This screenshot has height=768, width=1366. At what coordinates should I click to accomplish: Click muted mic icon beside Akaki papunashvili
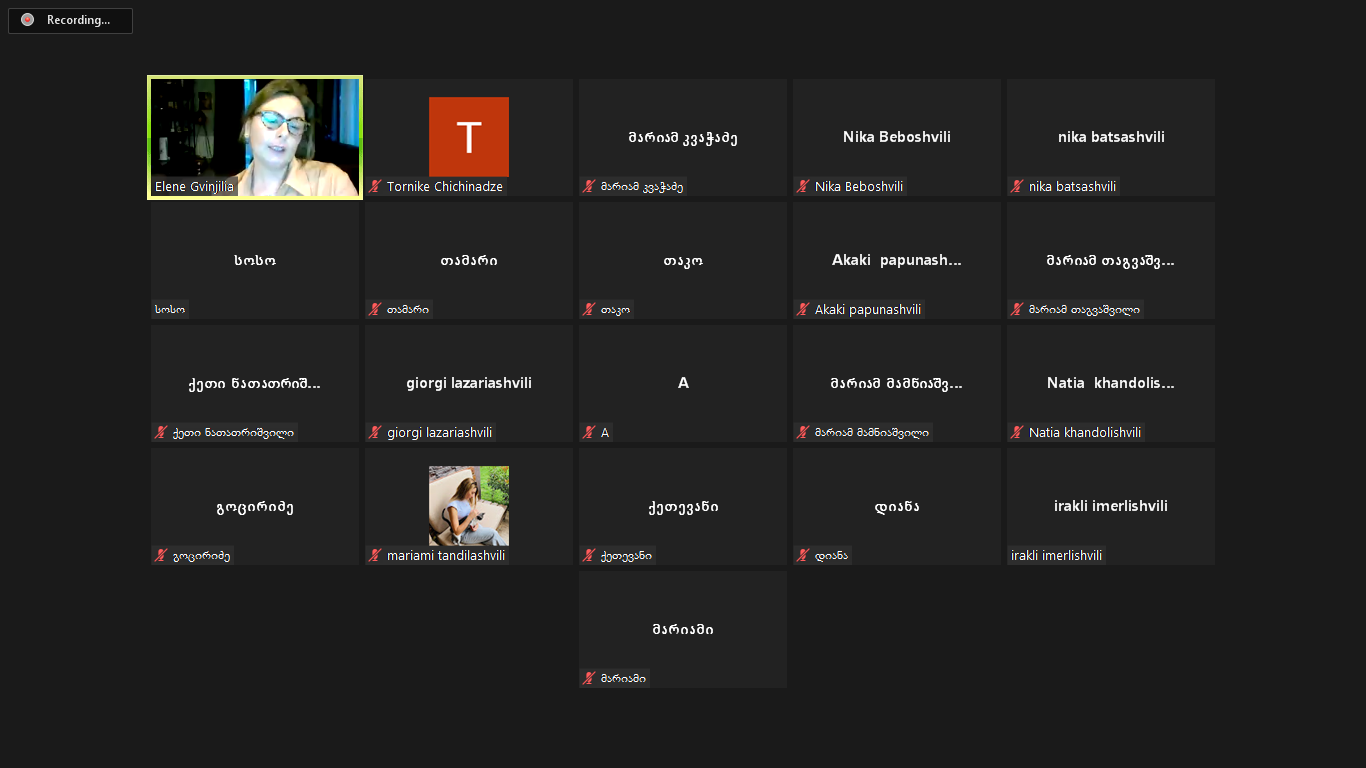point(802,310)
